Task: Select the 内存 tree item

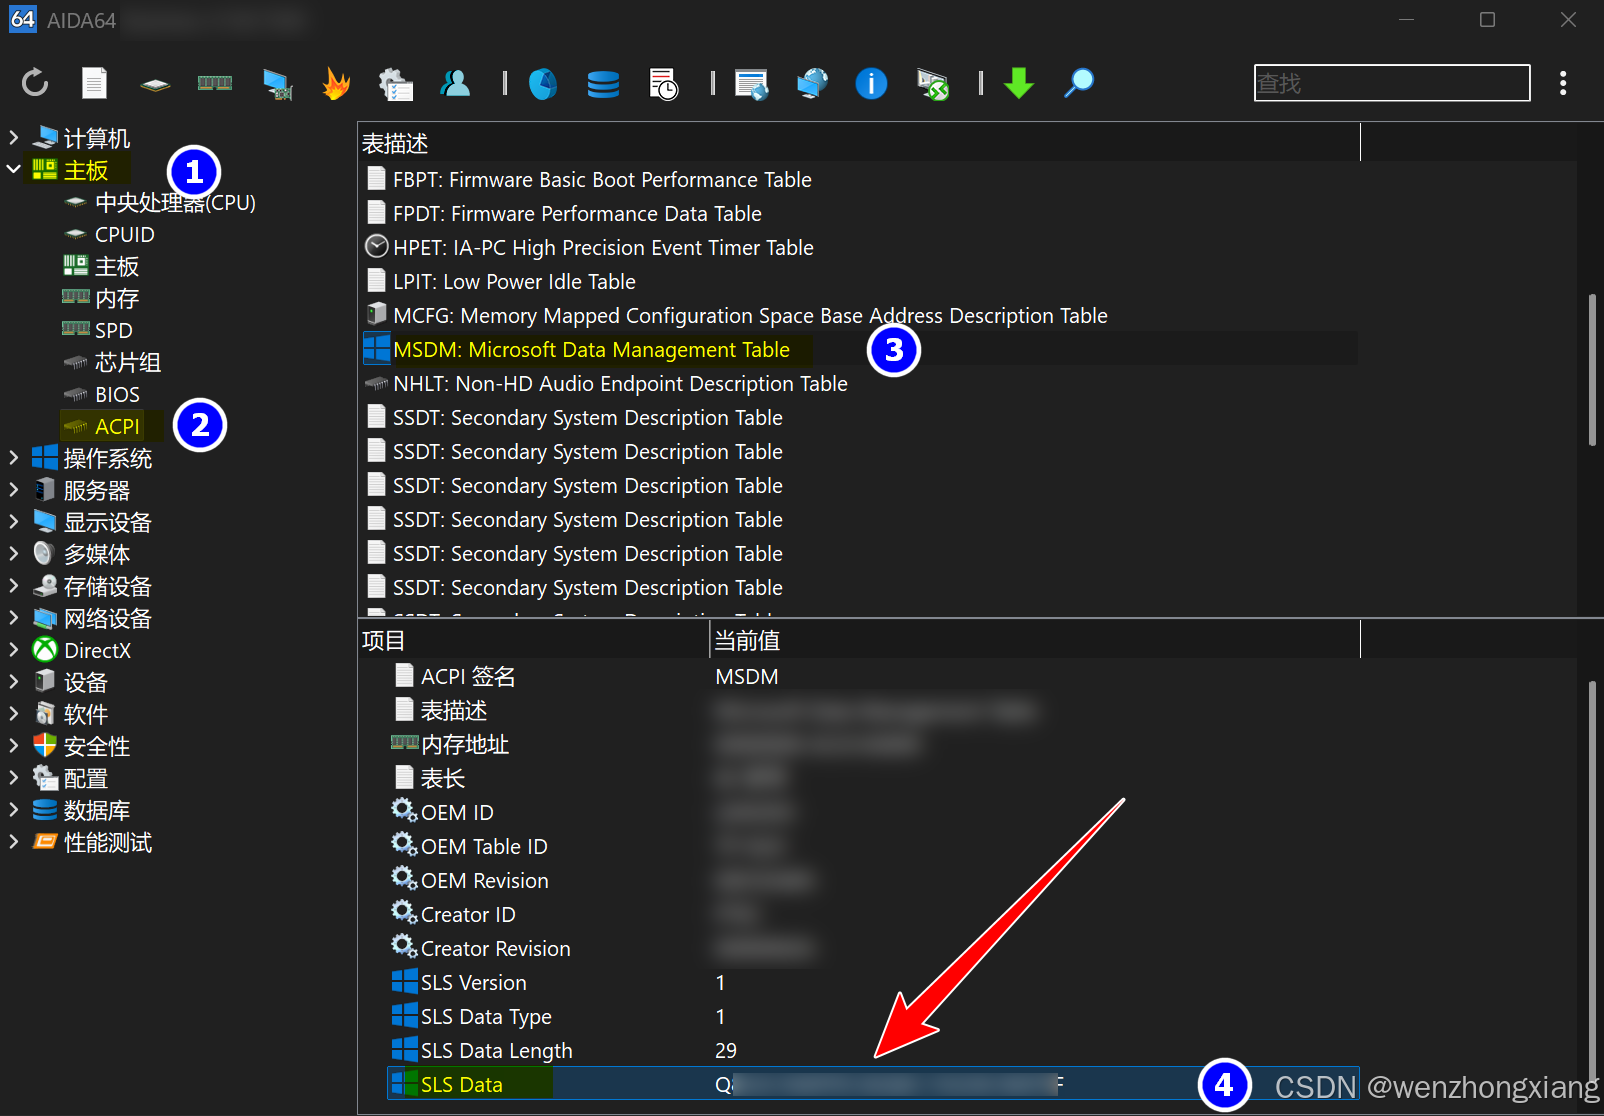Action: [117, 298]
